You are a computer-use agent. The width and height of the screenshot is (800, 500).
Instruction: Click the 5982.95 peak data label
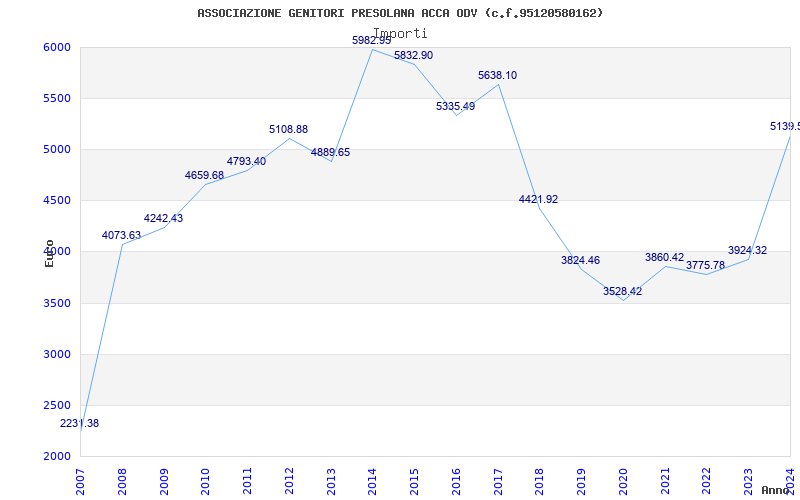point(371,40)
